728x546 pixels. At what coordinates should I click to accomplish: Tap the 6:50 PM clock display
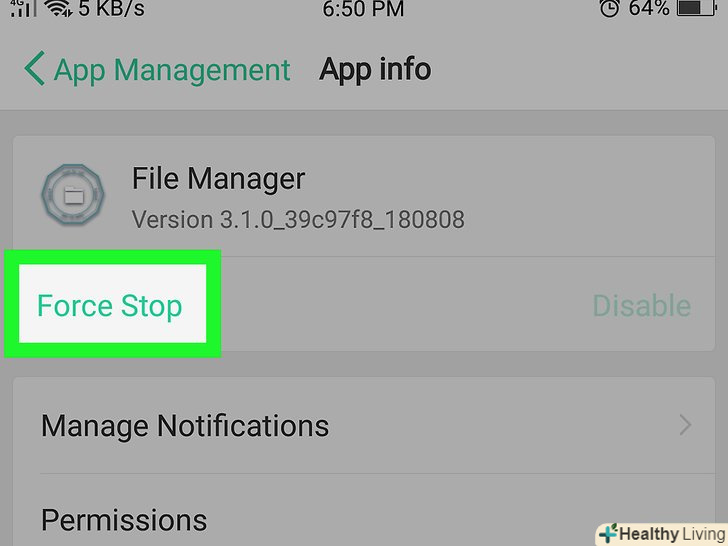[363, 9]
